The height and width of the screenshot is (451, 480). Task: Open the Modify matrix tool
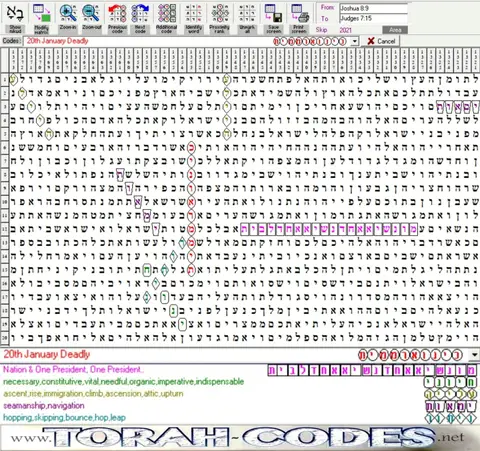(x=41, y=18)
